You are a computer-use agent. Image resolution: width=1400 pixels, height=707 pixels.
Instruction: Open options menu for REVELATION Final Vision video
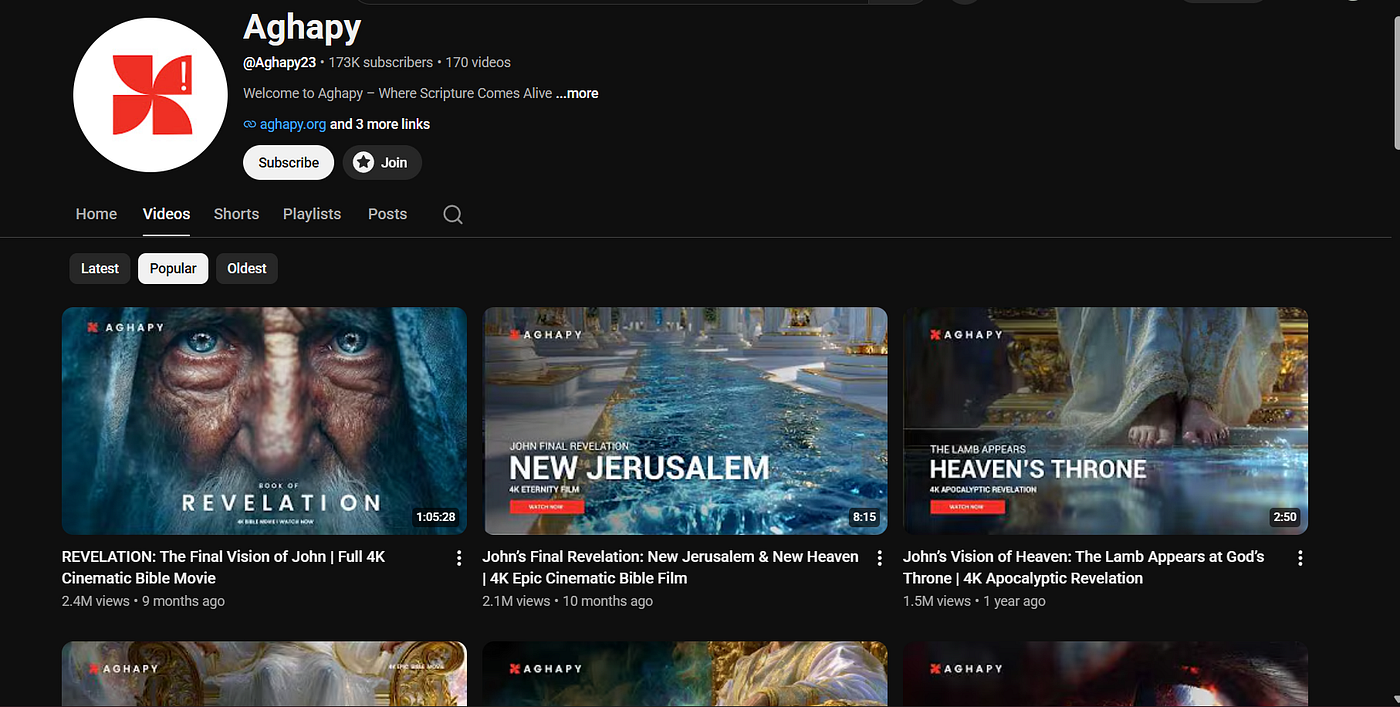tap(459, 558)
